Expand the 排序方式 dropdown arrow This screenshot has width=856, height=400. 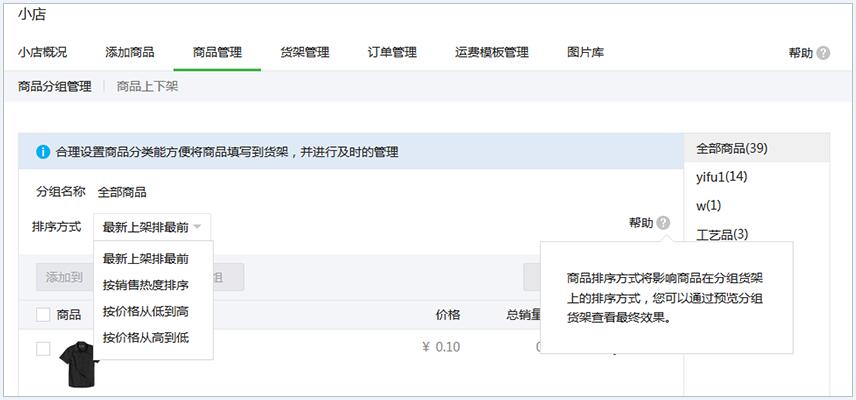(x=198, y=227)
